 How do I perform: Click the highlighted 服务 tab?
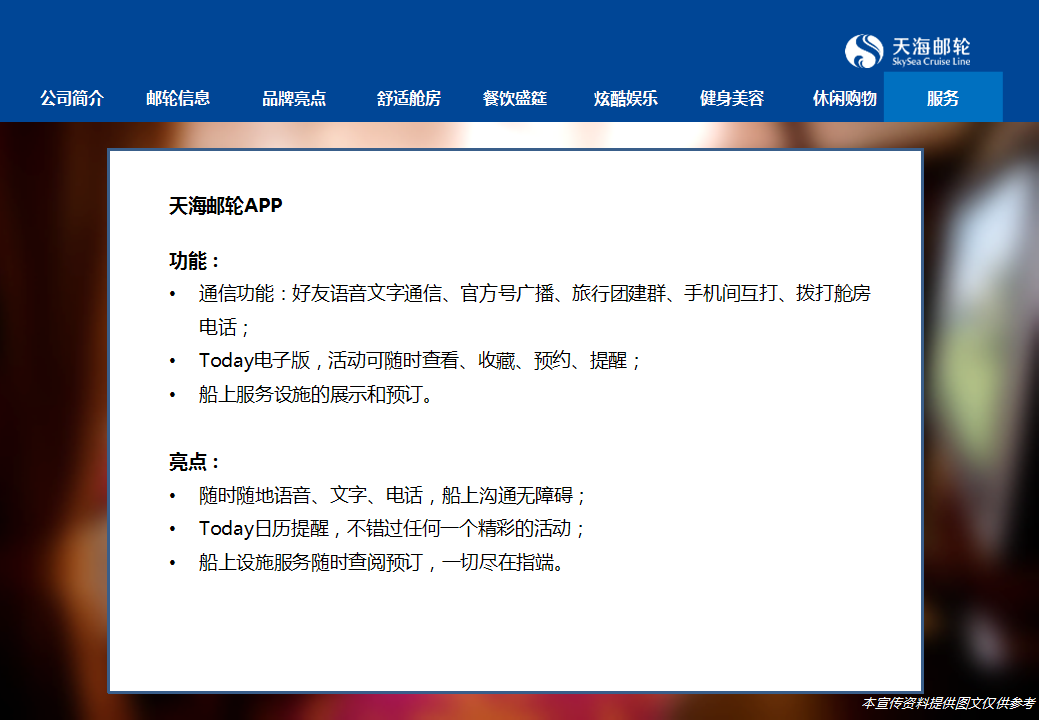942,97
